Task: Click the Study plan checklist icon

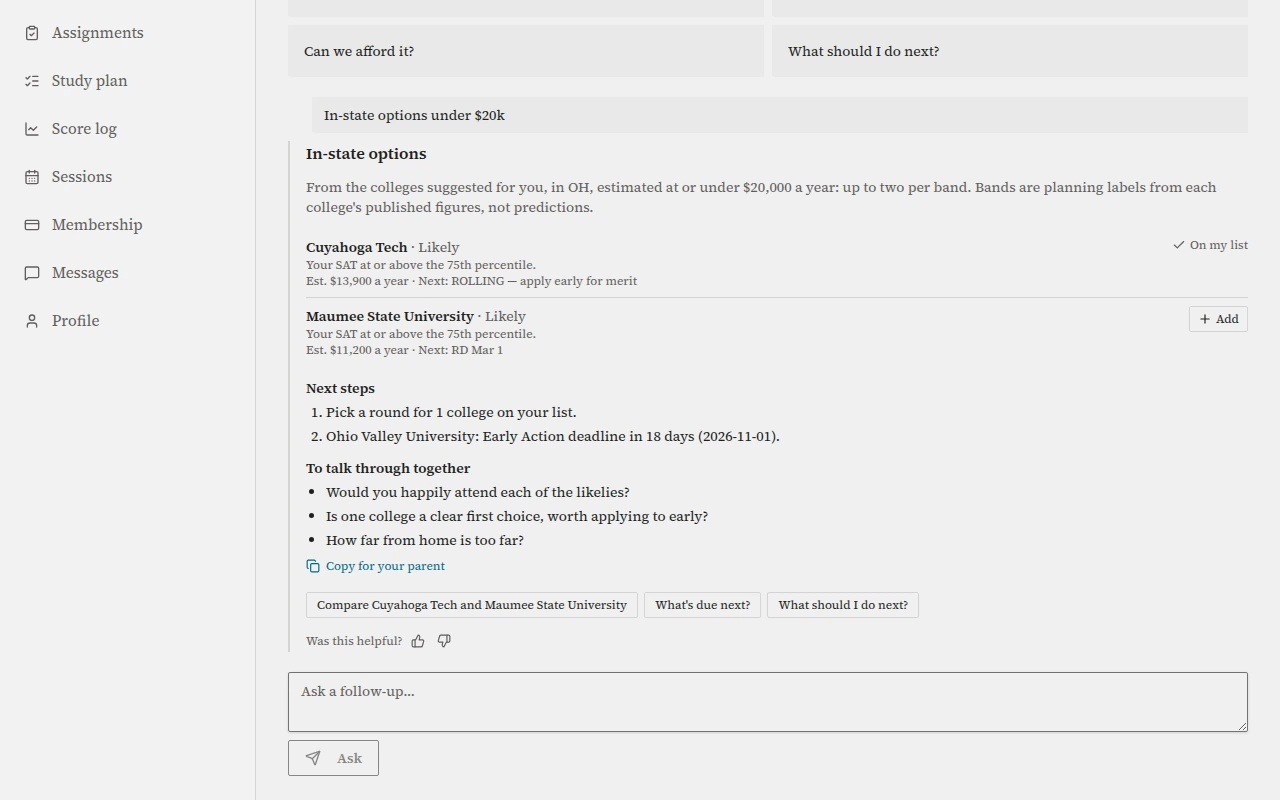Action: [32, 81]
